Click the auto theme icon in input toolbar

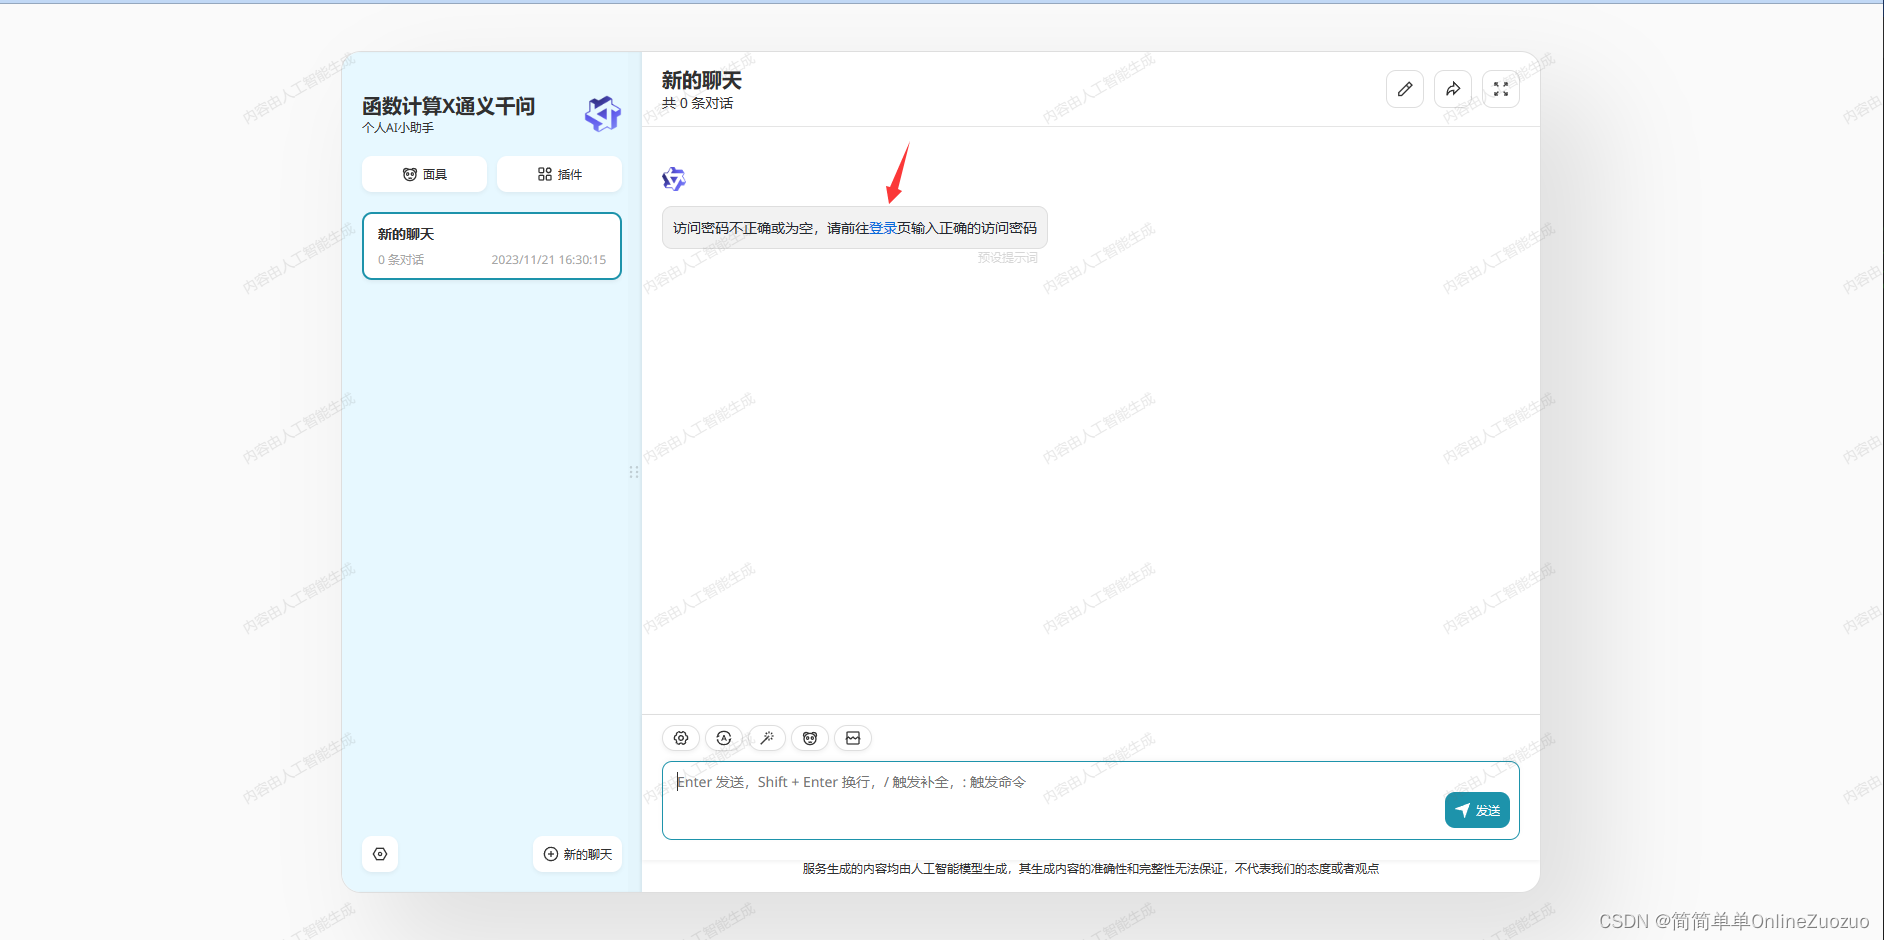click(724, 738)
